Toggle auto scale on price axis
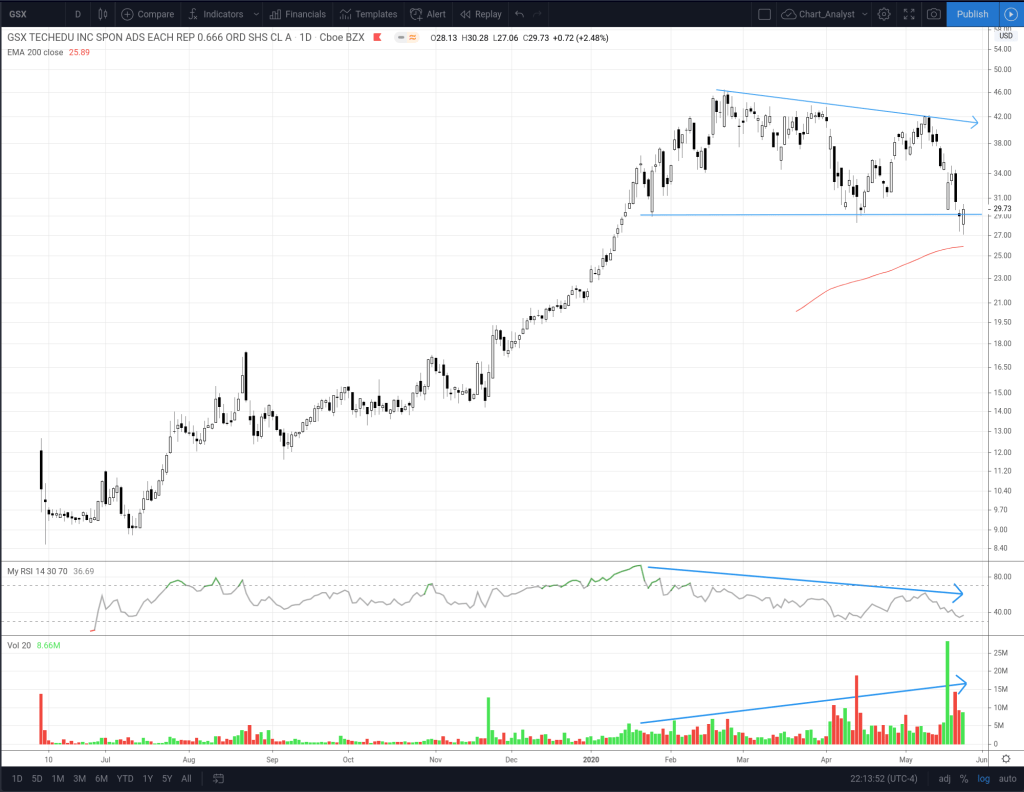1024x792 pixels. pyautogui.click(x=1006, y=778)
